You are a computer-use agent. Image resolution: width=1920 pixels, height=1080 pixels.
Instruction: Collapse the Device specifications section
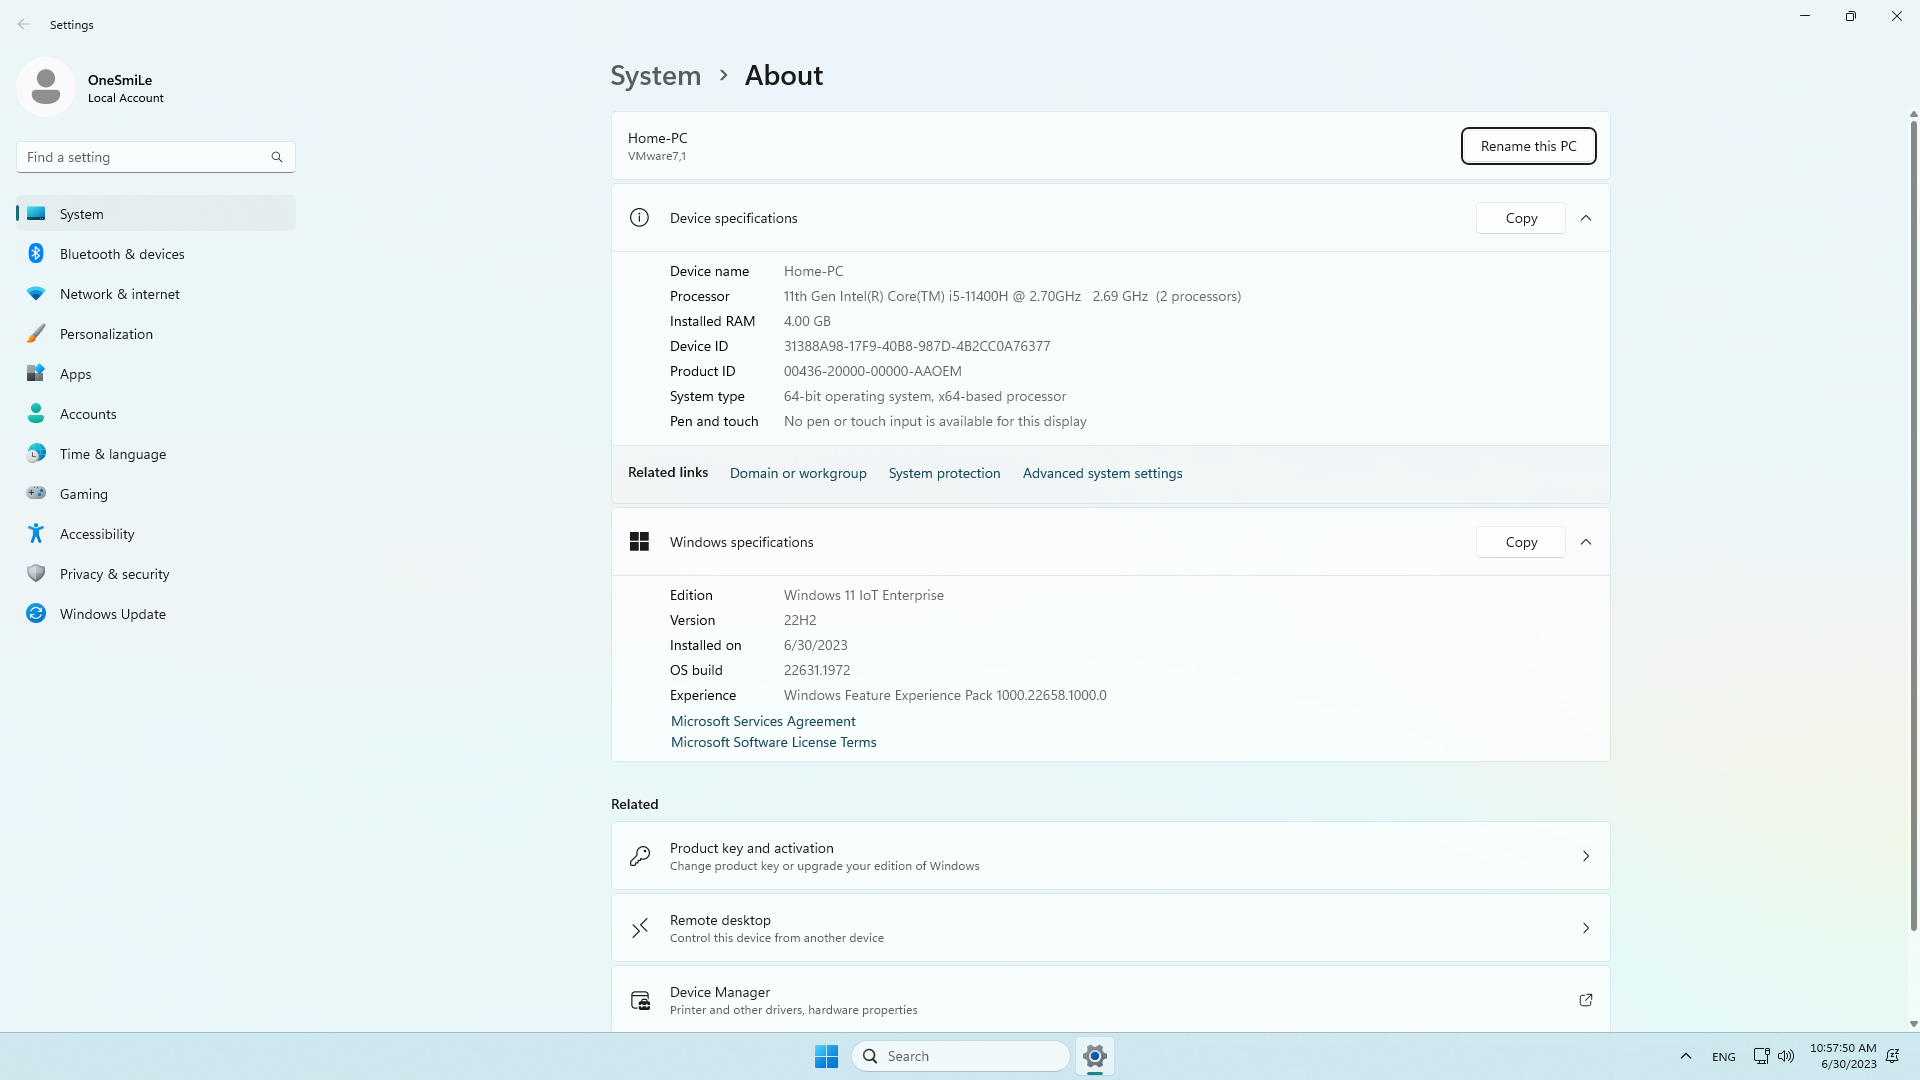(1585, 218)
